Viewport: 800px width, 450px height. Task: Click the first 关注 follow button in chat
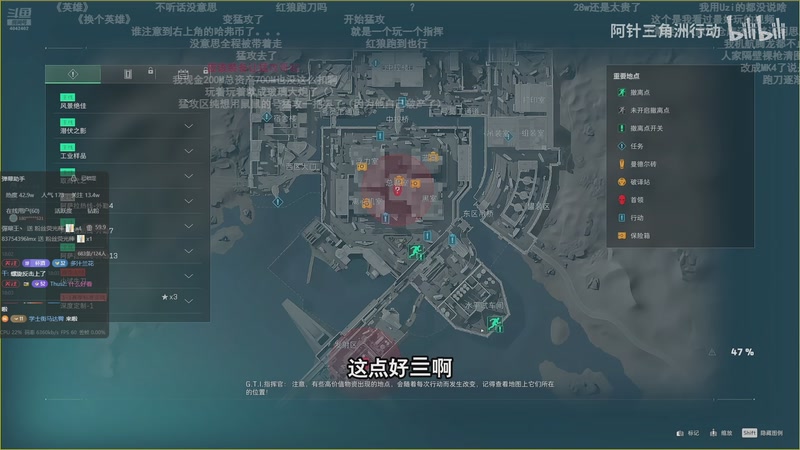[x=10, y=263]
